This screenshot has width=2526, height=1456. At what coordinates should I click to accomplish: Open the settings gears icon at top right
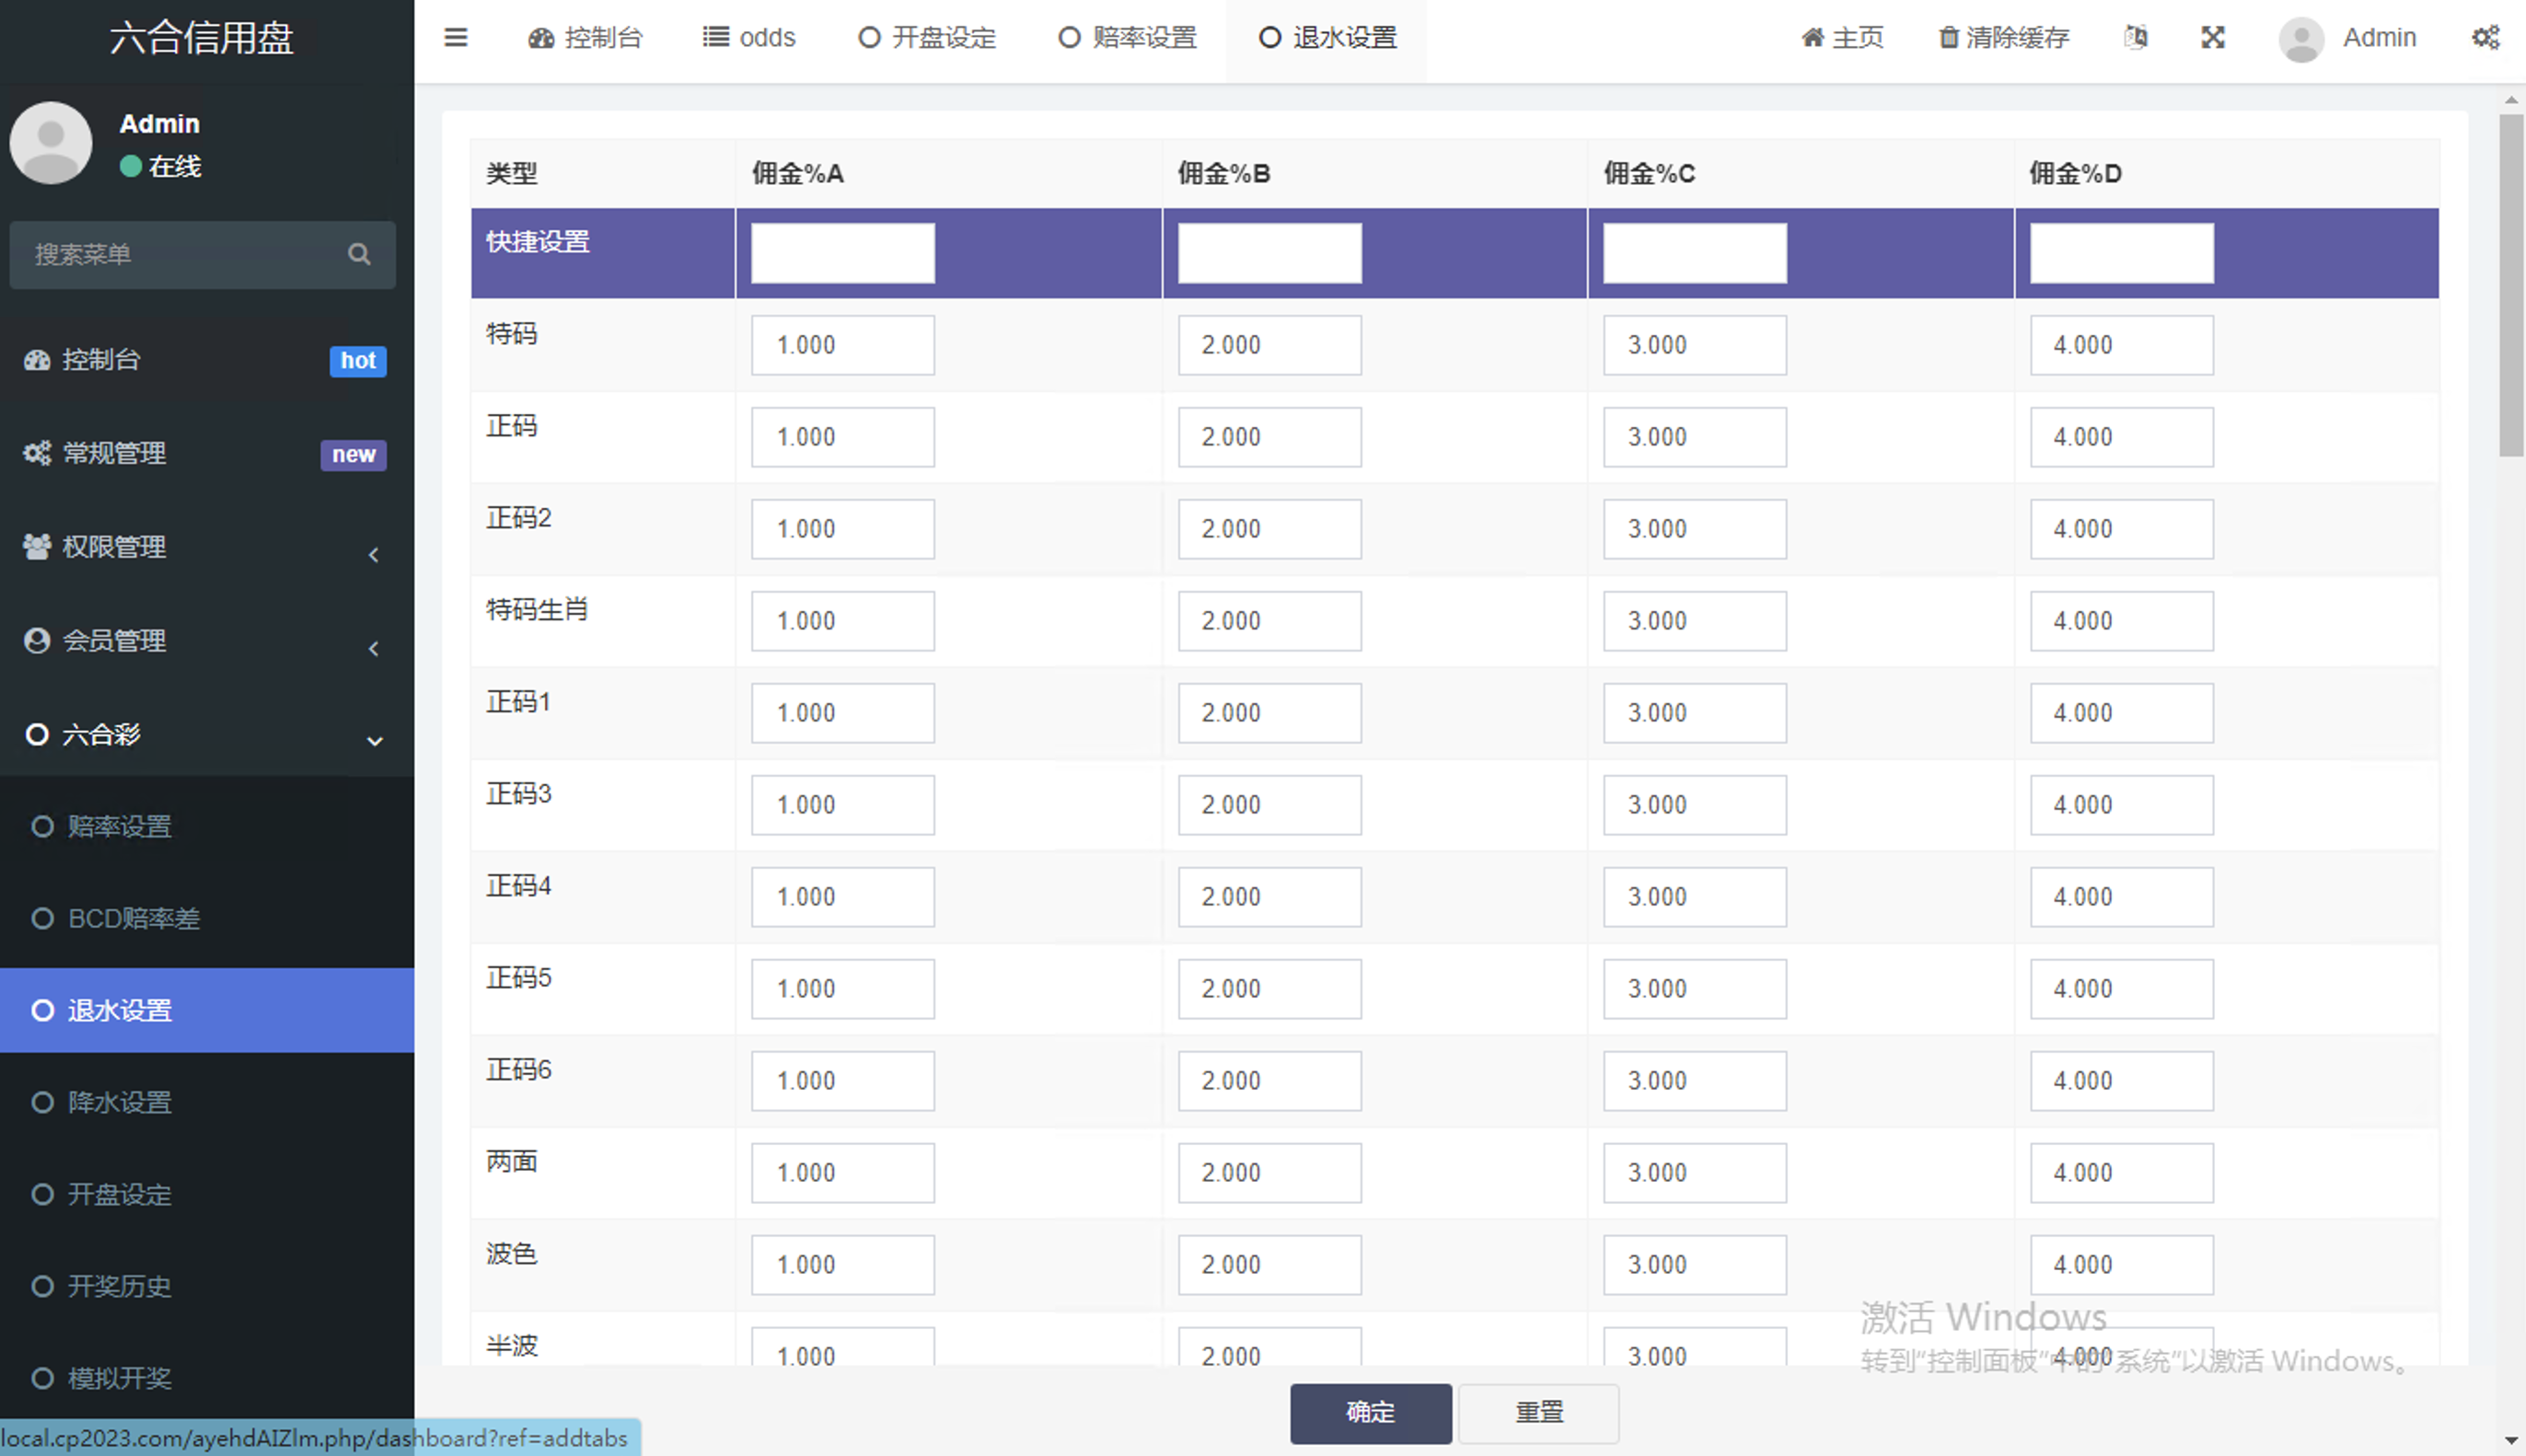click(x=2486, y=38)
